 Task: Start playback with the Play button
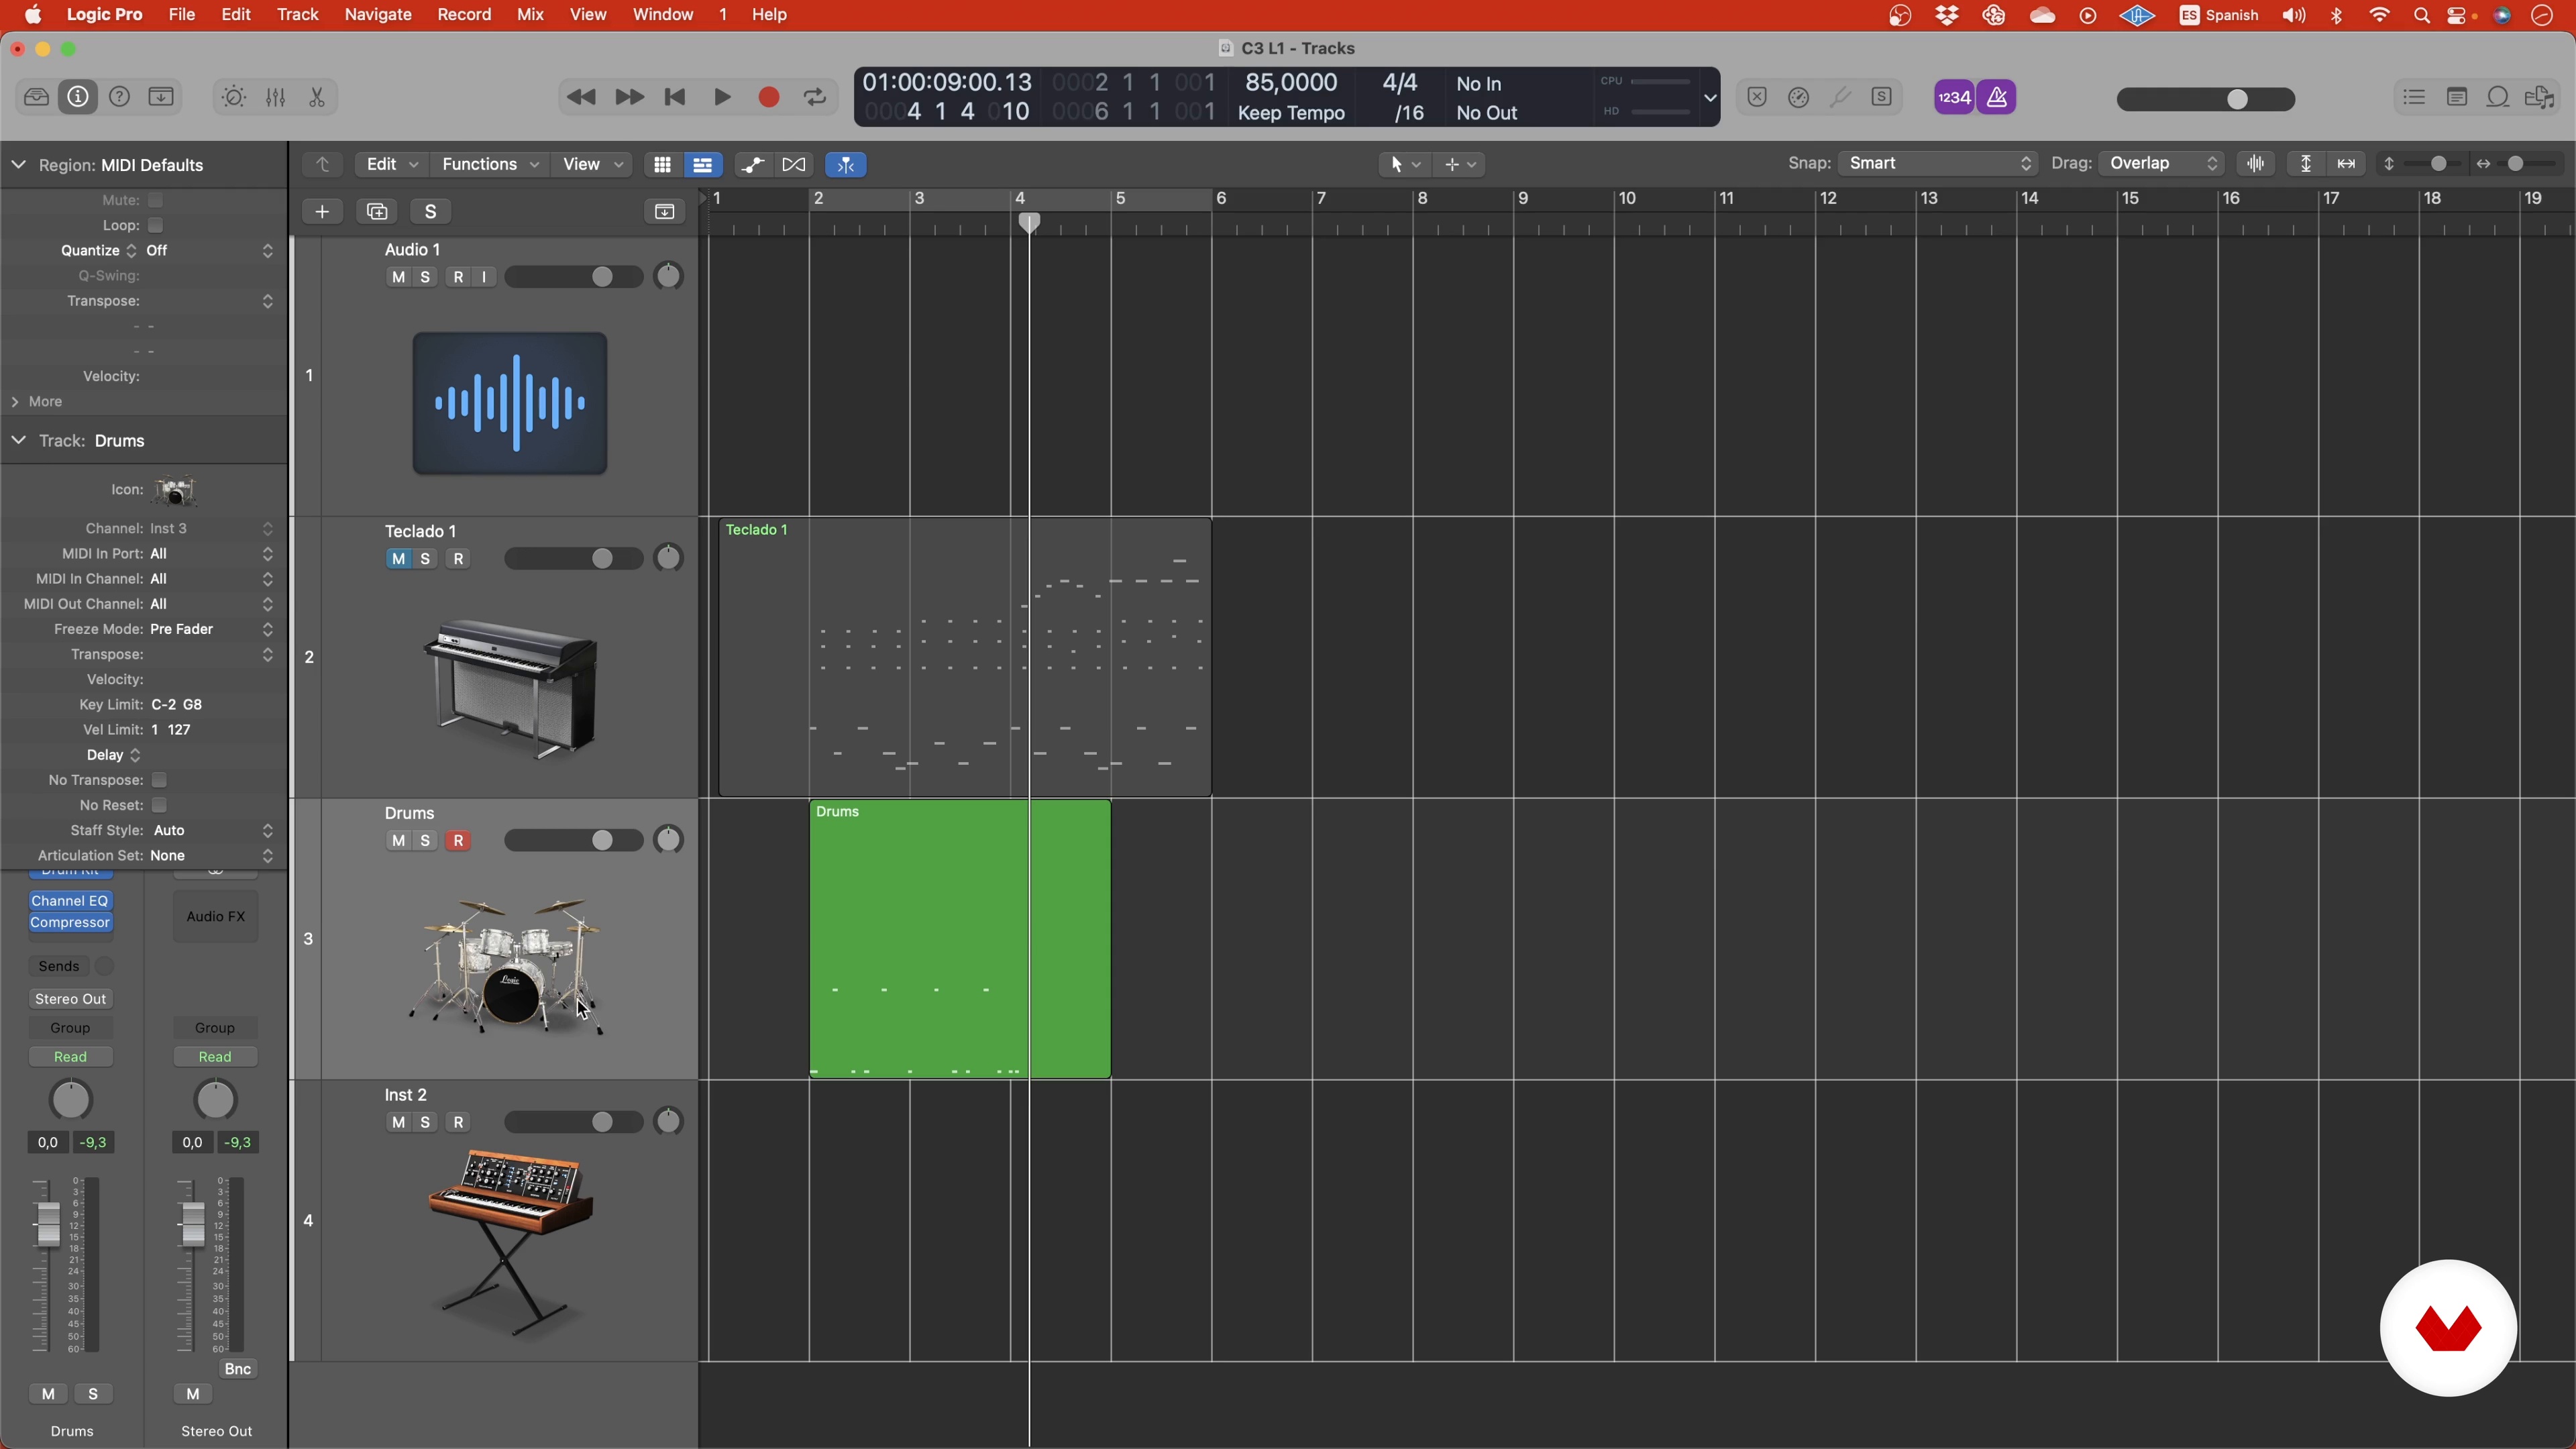722,97
